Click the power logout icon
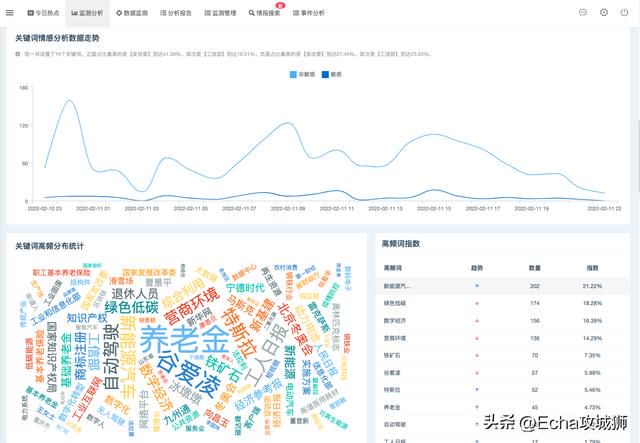The height and width of the screenshot is (443, 640). click(x=624, y=12)
